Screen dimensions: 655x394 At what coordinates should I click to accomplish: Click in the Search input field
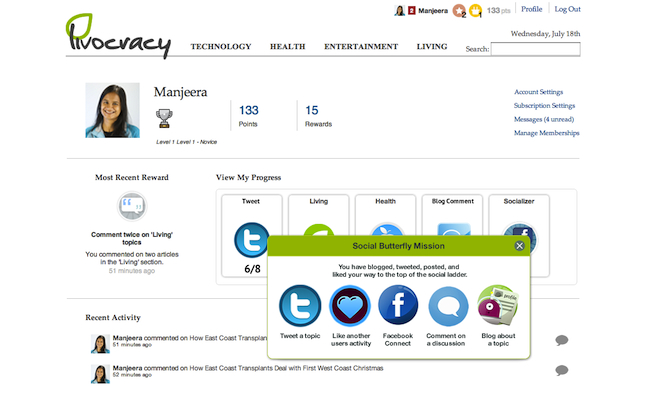(536, 49)
